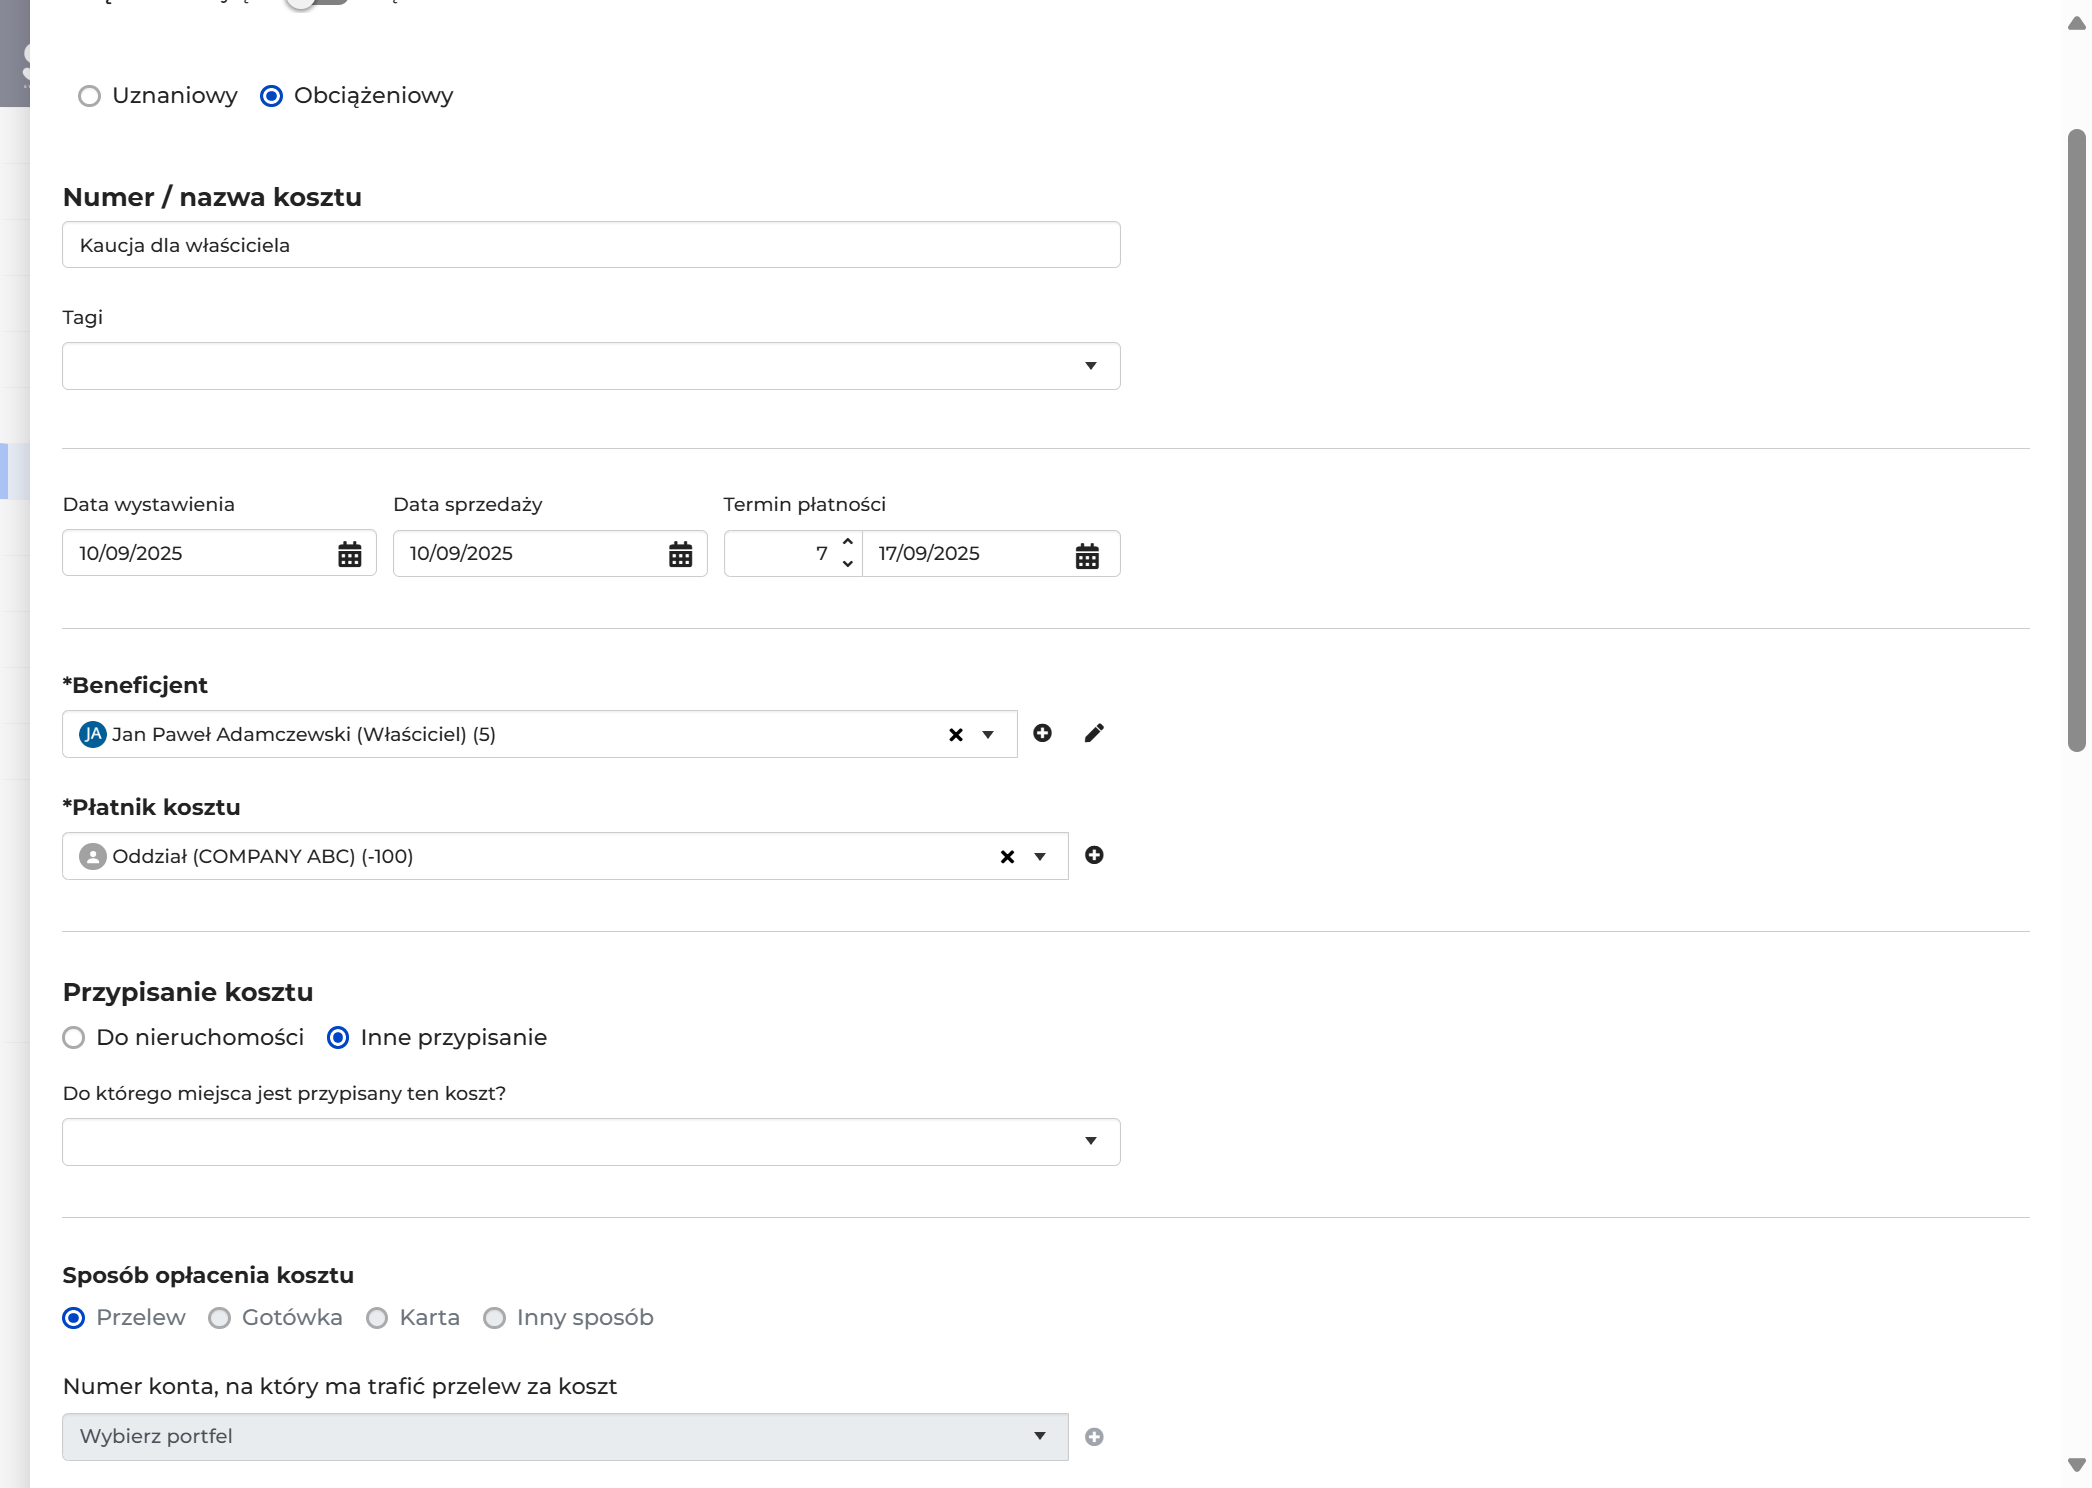Increase payment term days with up arrow
Viewport: 2092px width, 1488px height.
[847, 542]
